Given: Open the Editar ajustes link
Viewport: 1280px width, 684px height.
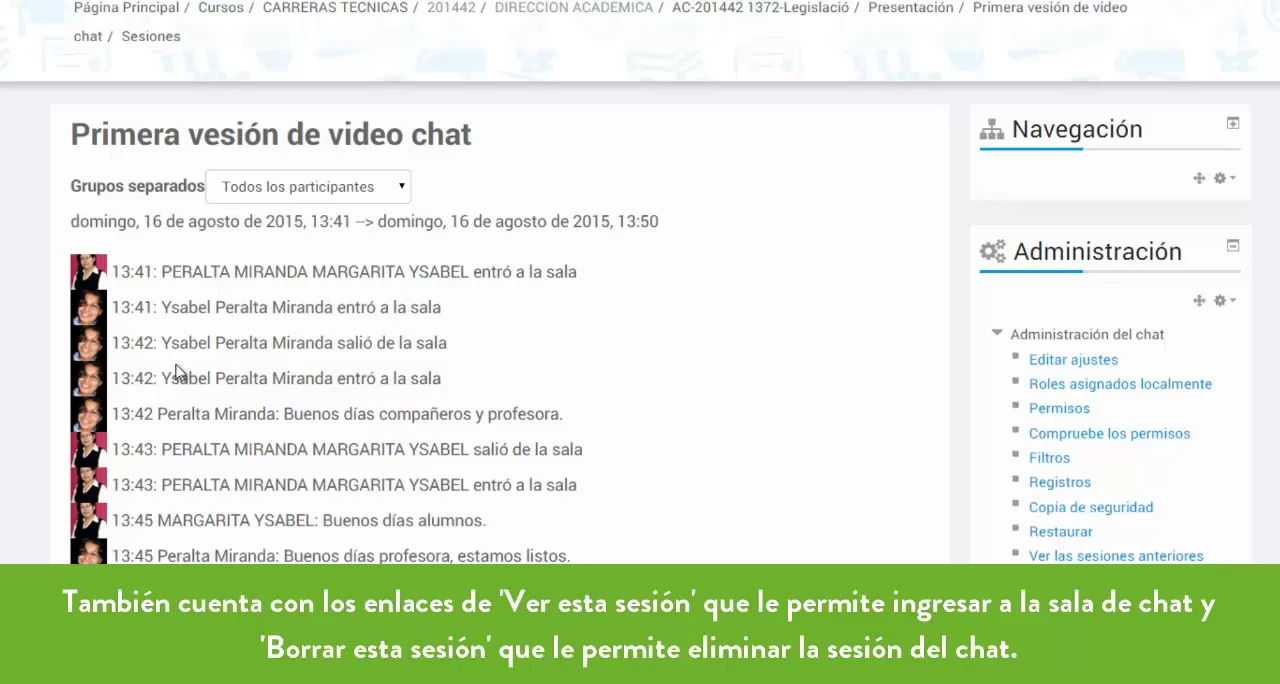Looking at the screenshot, I should 1073,359.
